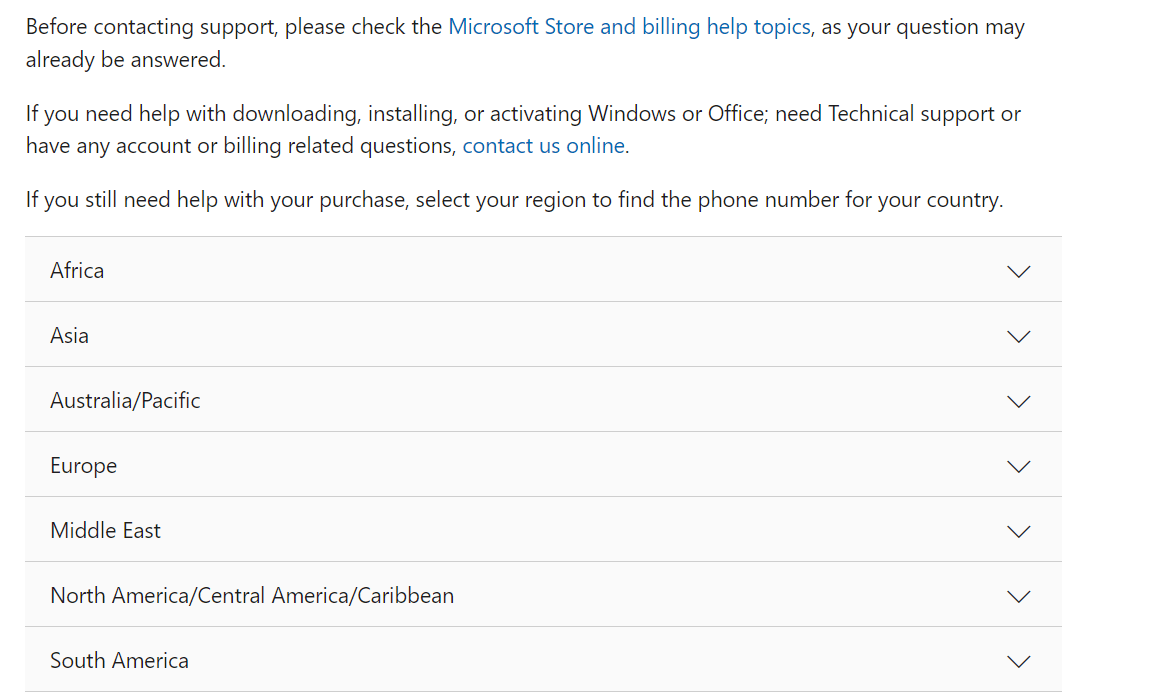Open the Australia/Pacific region label
The image size is (1155, 698).
point(125,400)
